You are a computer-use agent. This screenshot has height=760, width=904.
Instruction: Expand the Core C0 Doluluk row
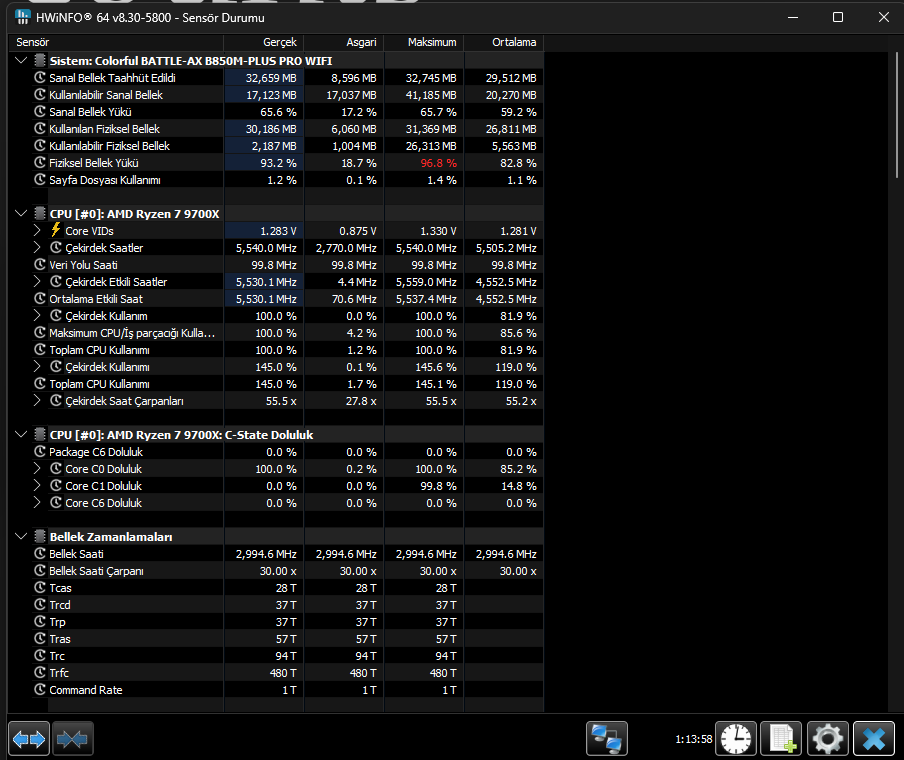[x=37, y=468]
